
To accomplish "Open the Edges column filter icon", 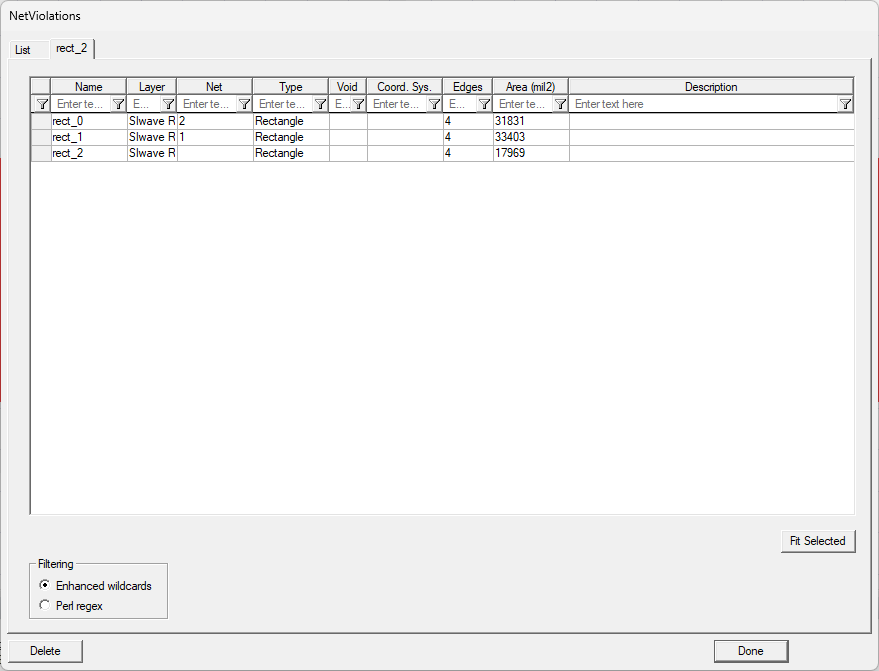I will click(485, 104).
